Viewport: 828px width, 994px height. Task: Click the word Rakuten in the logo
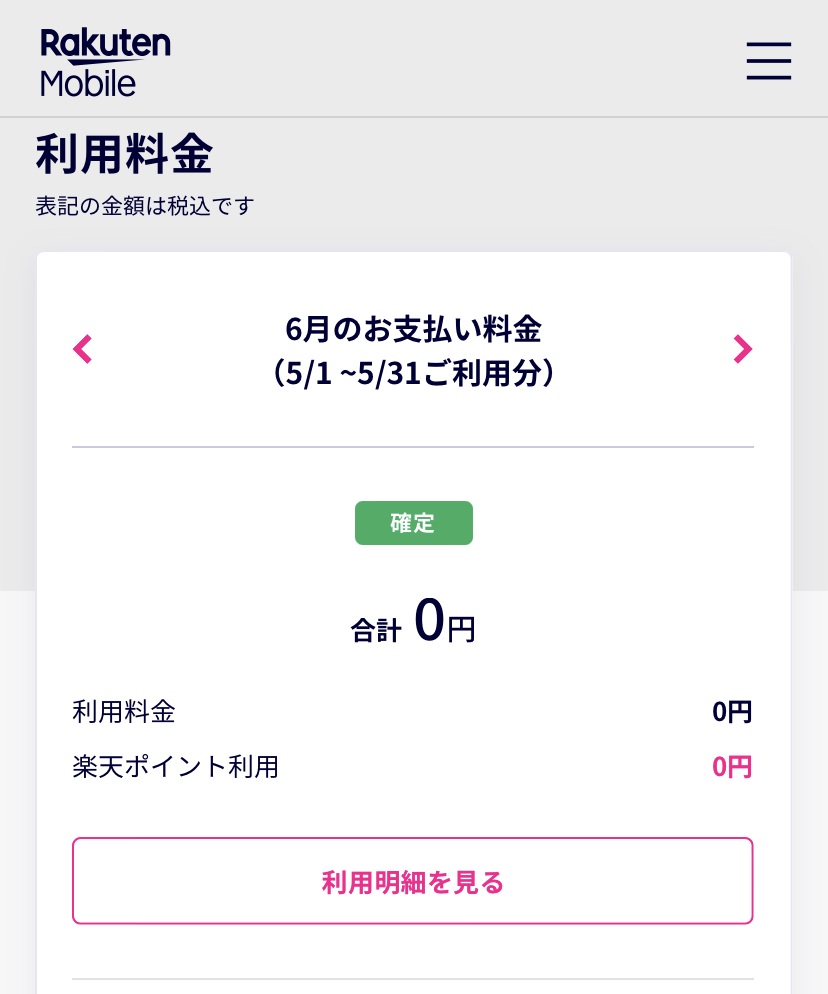(x=105, y=44)
